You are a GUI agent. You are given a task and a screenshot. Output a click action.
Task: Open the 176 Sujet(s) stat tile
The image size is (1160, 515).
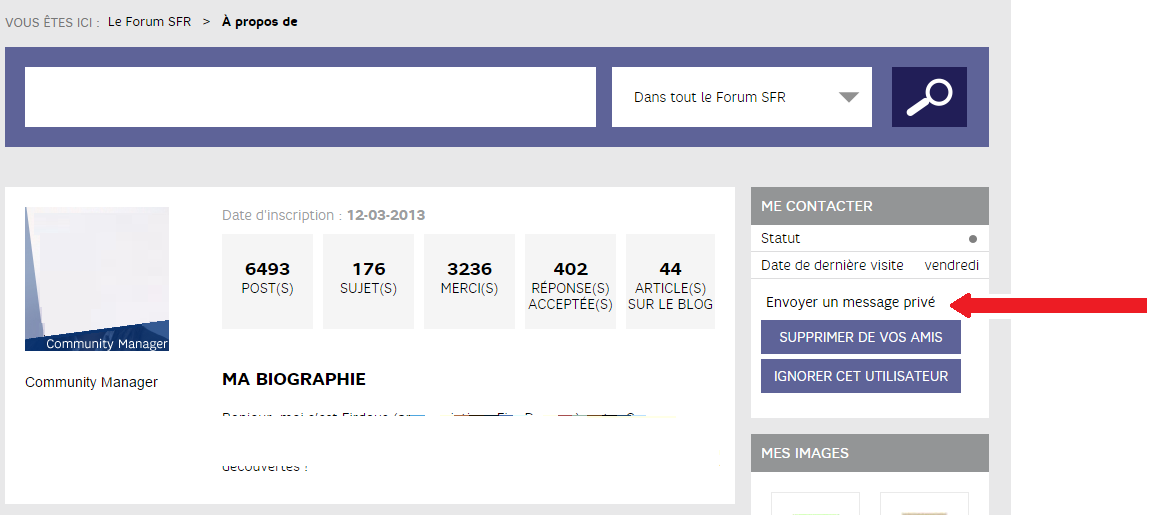(x=368, y=280)
